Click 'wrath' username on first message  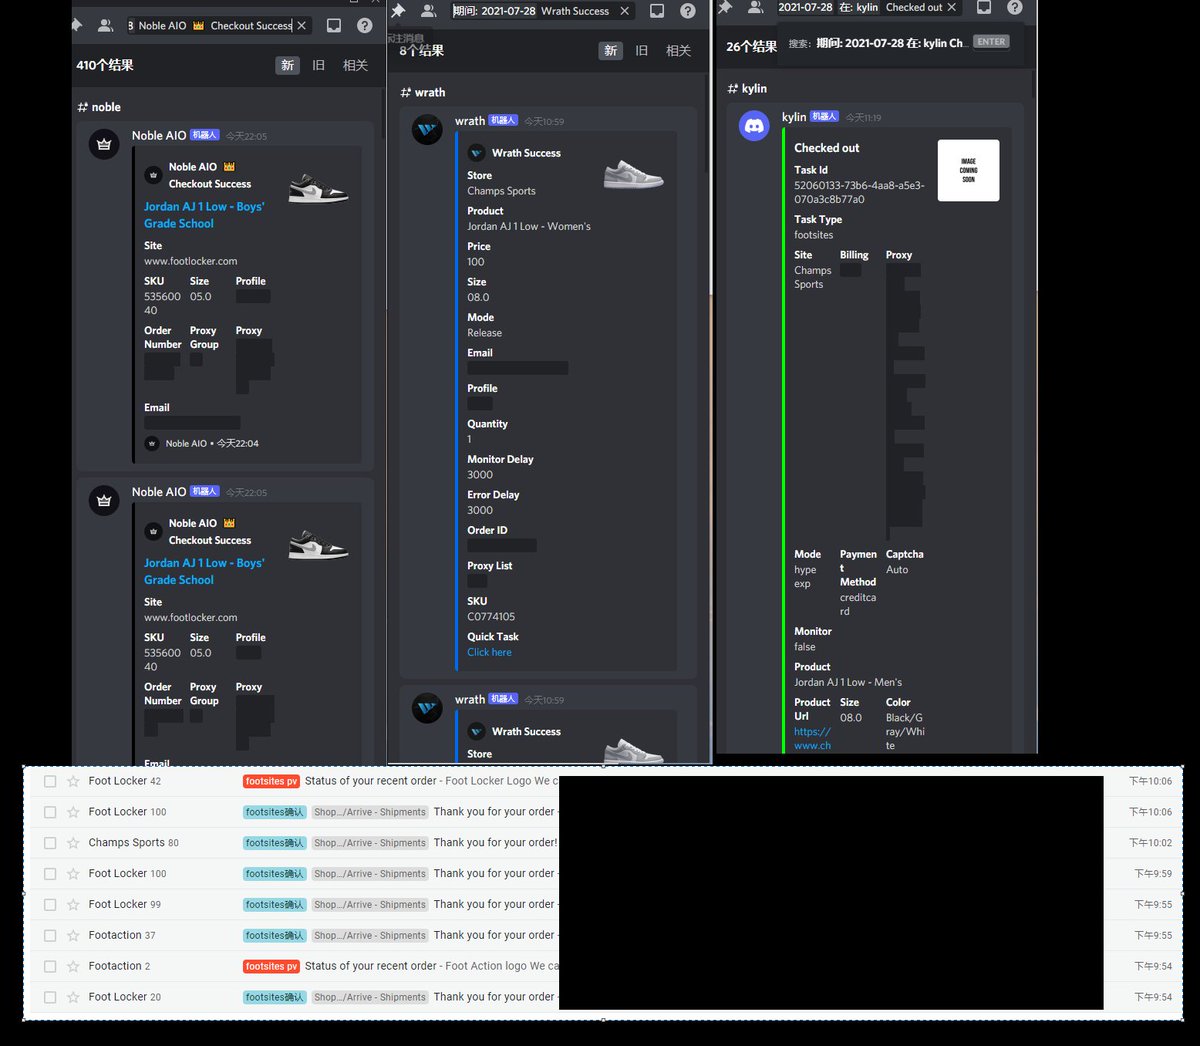470,121
